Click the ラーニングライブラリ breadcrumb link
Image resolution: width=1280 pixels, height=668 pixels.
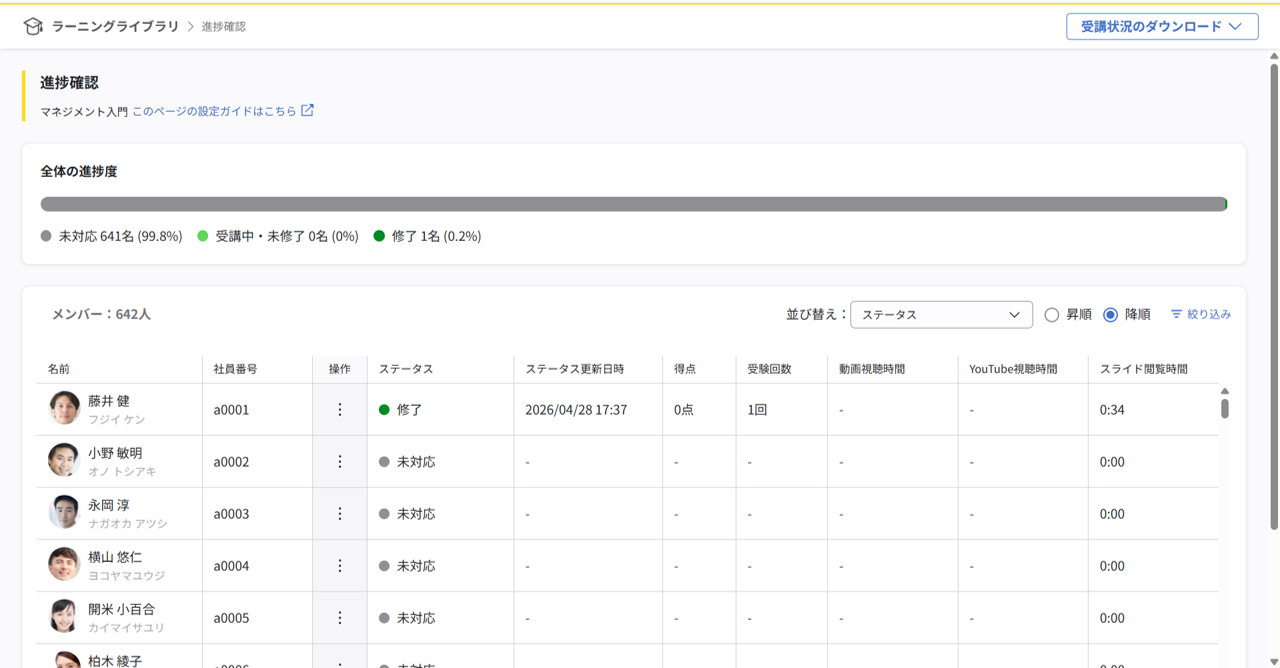(115, 27)
